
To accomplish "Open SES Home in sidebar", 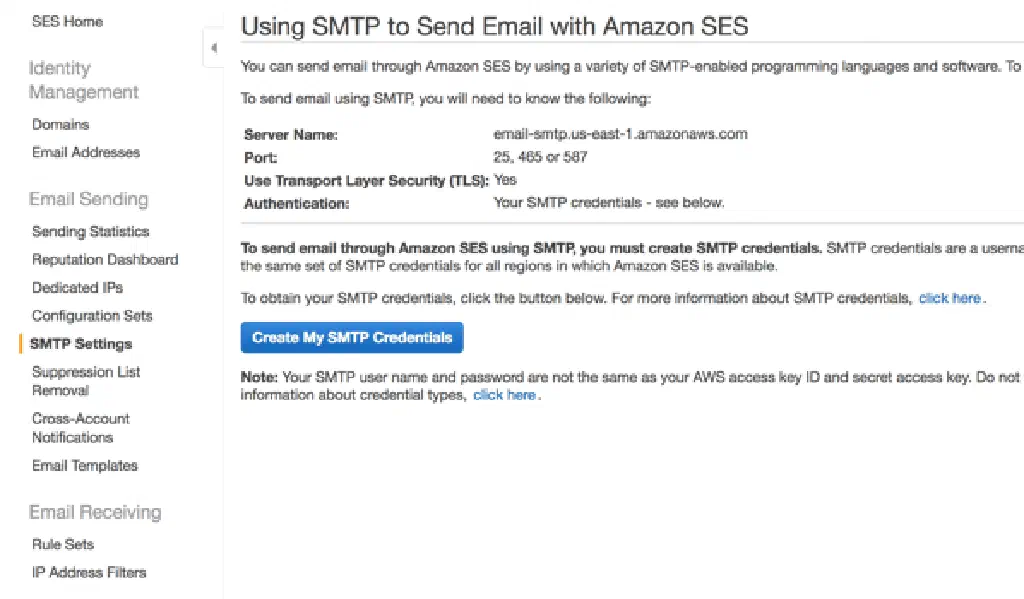I will 67,21.
